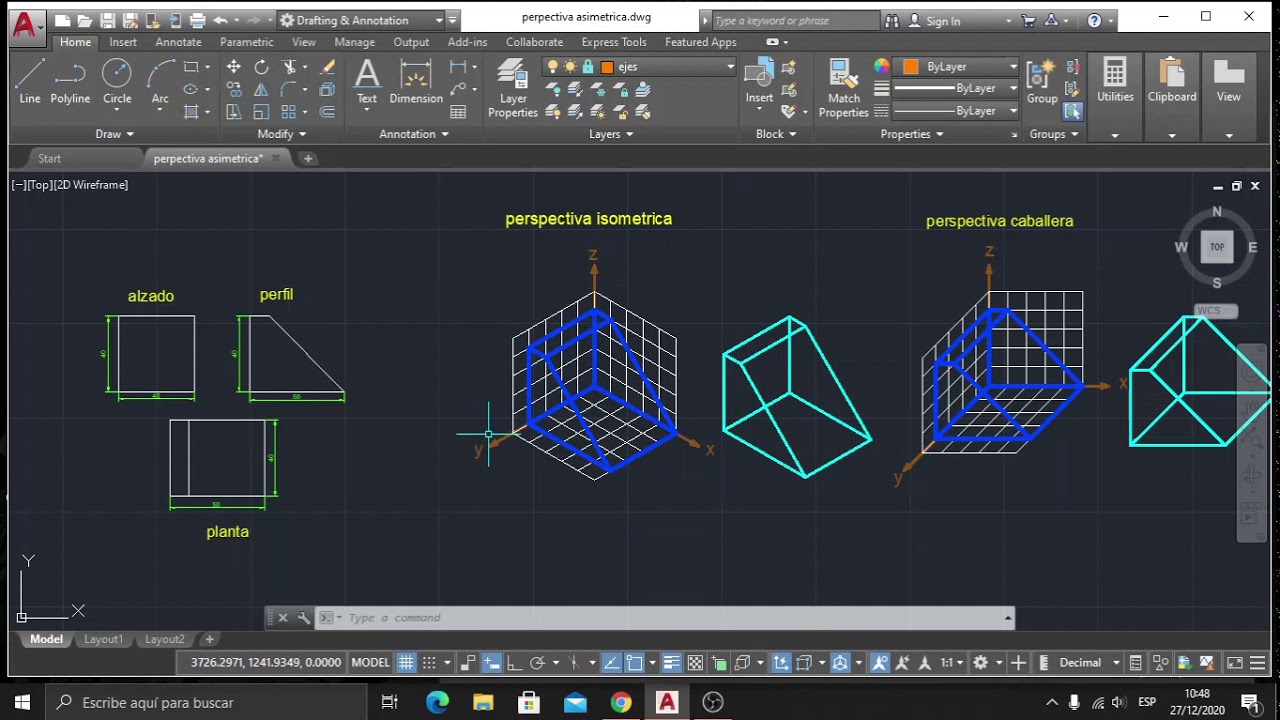Click the orange color swatch in Properties
The image size is (1280, 720).
[x=910, y=67]
